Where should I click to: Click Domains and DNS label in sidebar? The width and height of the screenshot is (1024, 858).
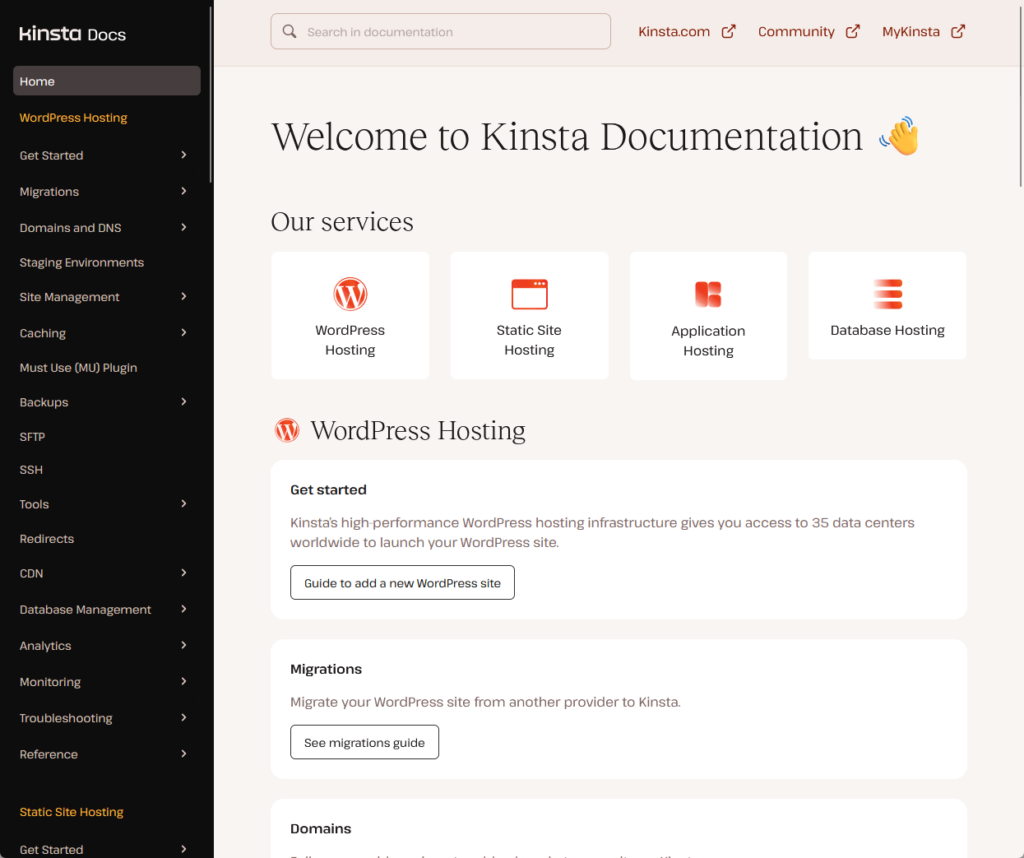pos(71,227)
